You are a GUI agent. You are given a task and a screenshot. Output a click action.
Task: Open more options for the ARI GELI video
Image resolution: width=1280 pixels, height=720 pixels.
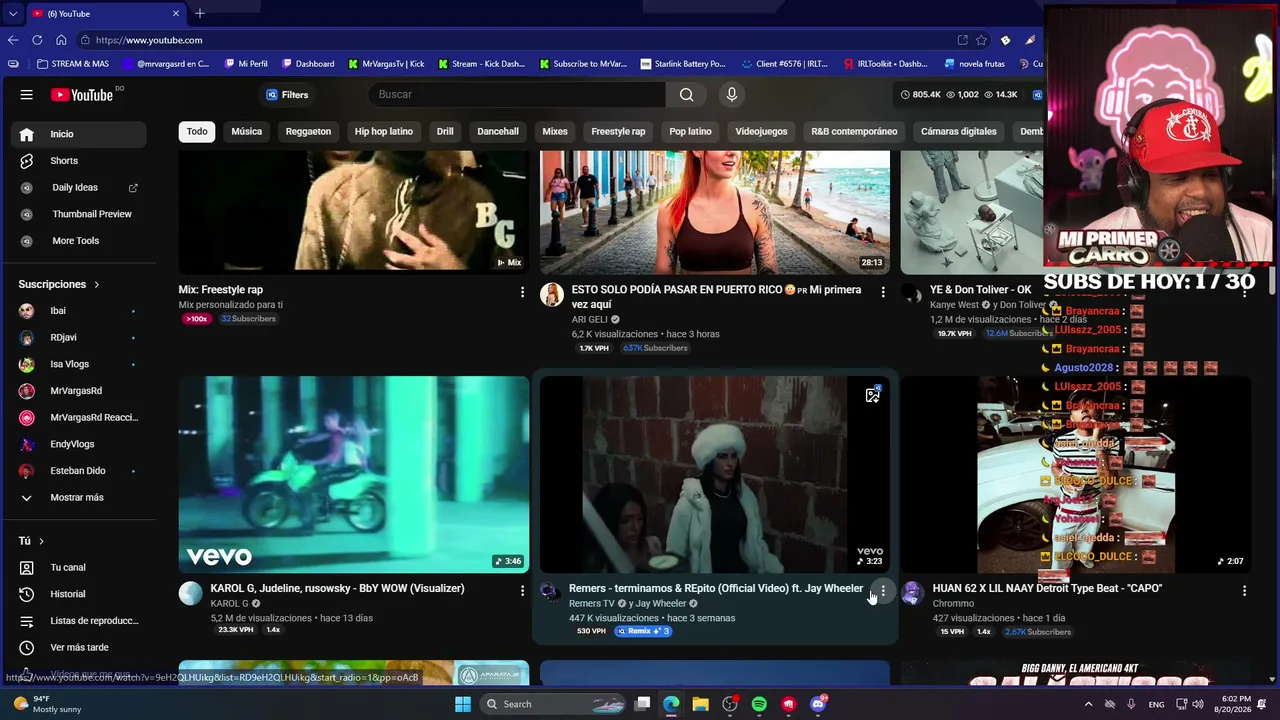point(883,291)
